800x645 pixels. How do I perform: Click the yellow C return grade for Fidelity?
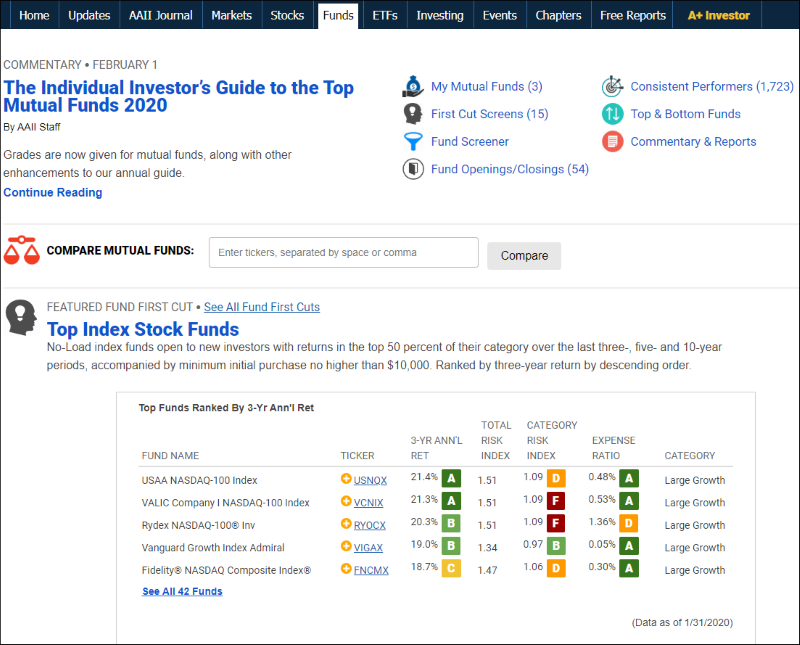(451, 568)
